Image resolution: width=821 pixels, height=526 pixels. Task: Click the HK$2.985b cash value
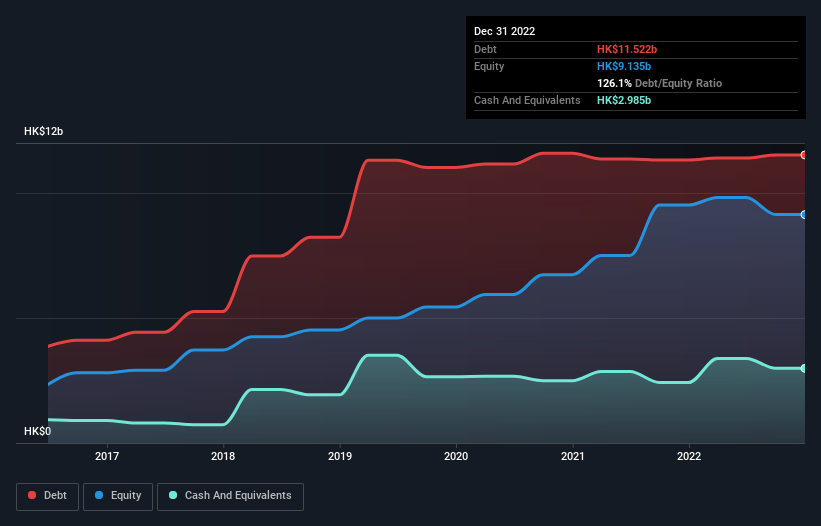coord(624,100)
